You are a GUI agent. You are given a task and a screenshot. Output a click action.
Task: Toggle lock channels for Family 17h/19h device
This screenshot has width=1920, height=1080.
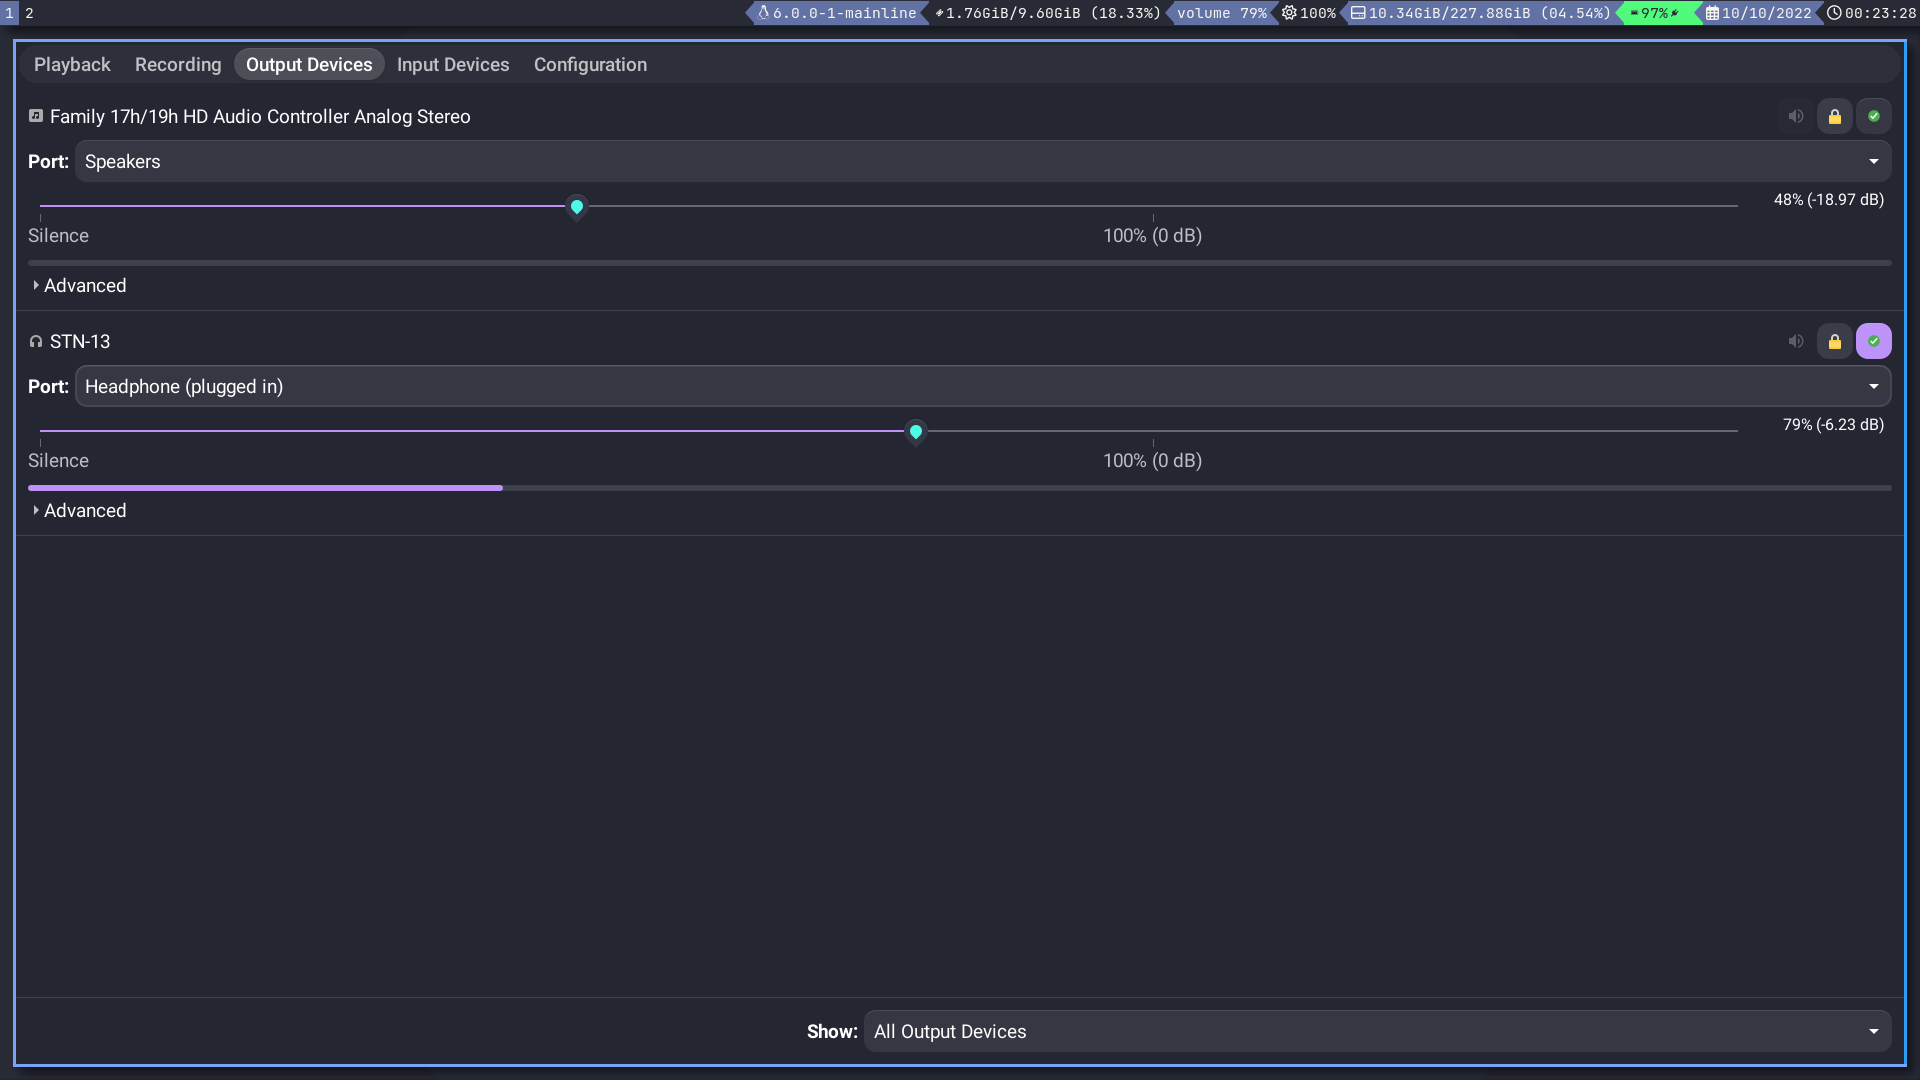tap(1835, 117)
